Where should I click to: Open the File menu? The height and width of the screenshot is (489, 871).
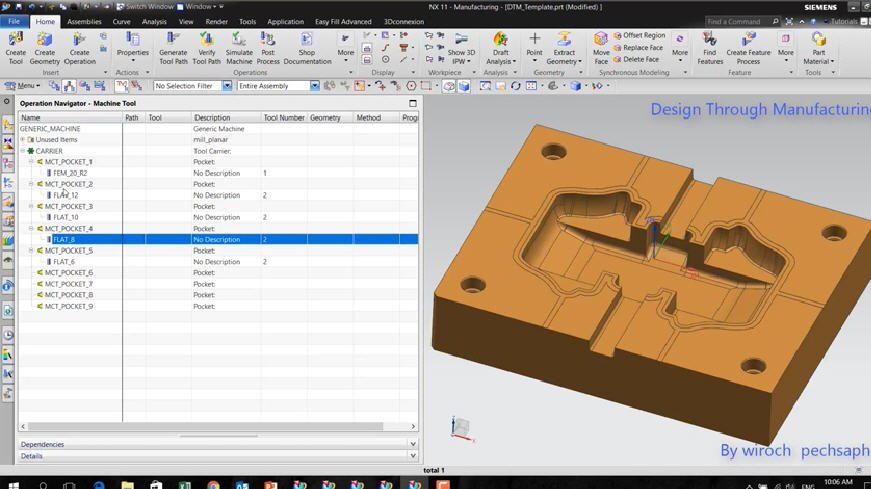pyautogui.click(x=14, y=21)
